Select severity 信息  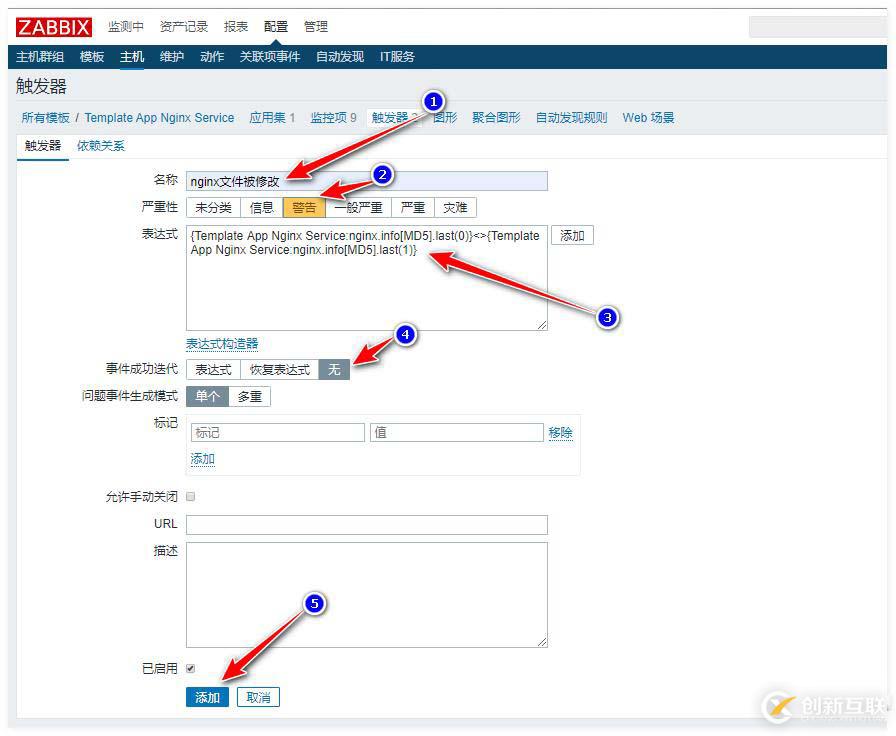click(x=262, y=207)
